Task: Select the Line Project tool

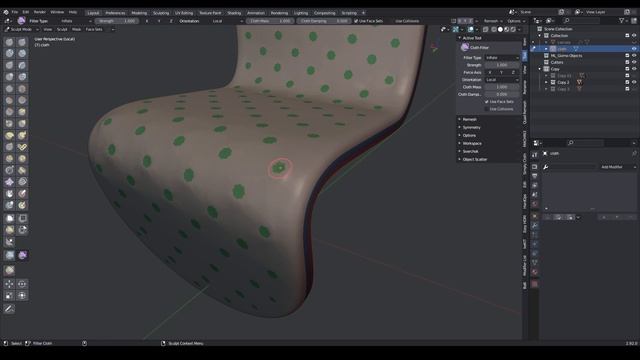Action: click(9, 242)
